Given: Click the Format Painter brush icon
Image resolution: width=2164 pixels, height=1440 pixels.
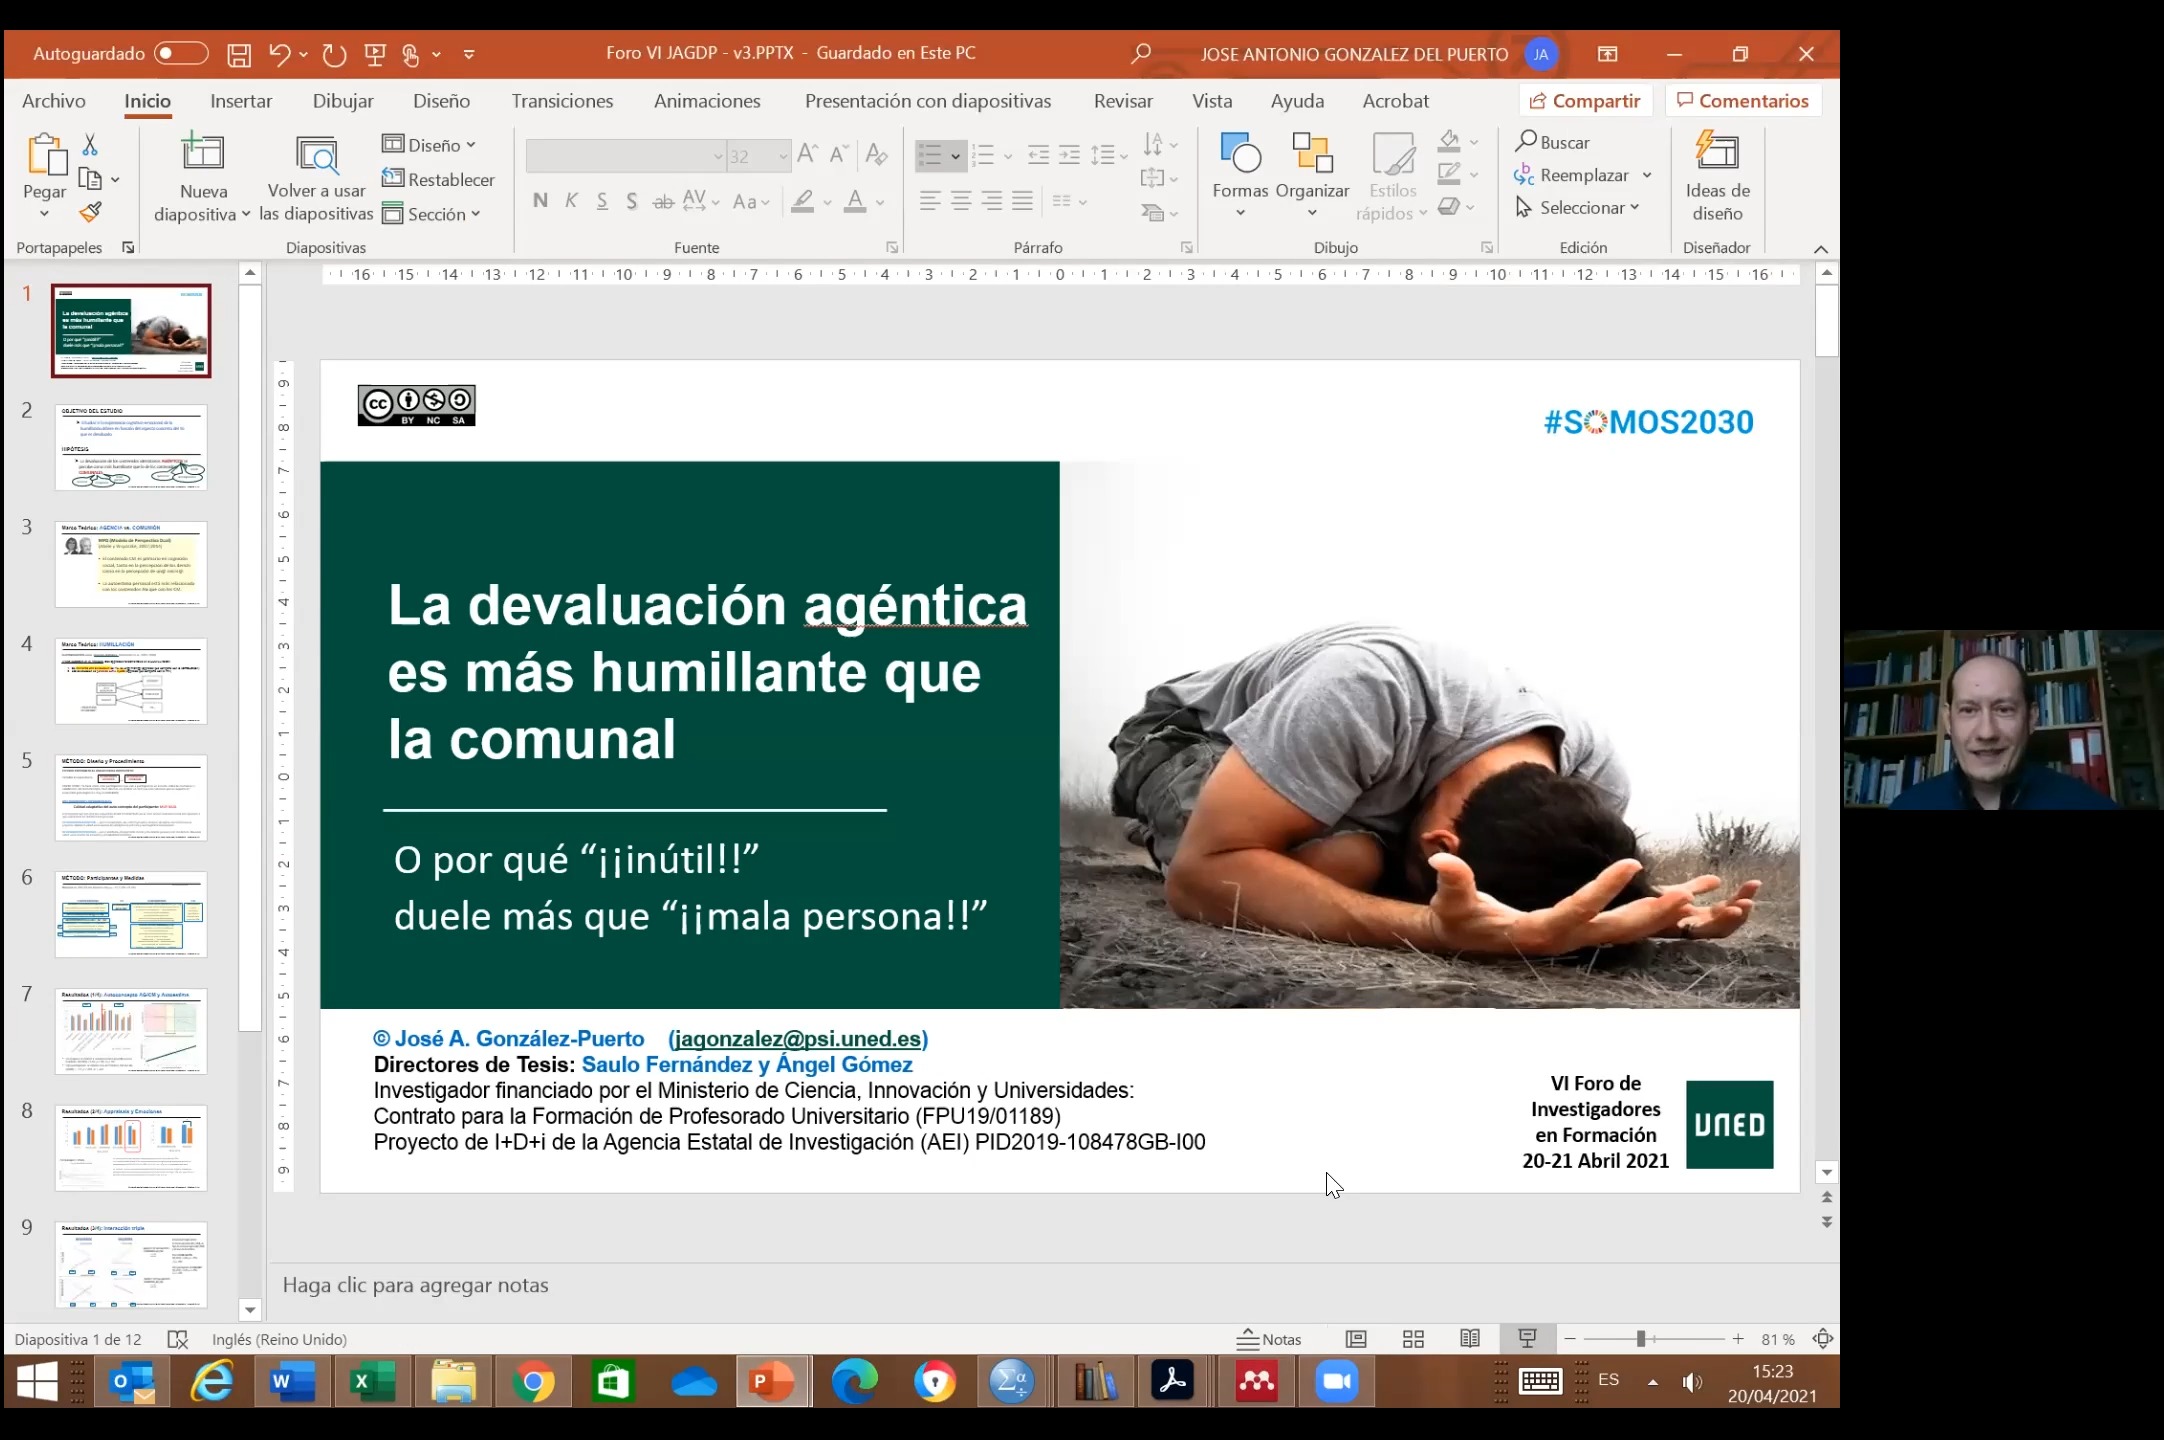Looking at the screenshot, I should coord(90,212).
